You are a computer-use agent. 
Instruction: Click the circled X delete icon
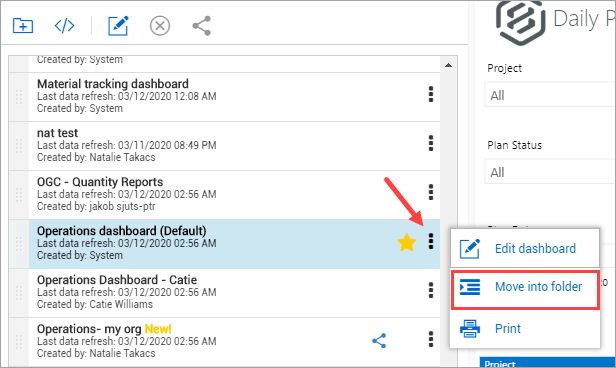[x=160, y=26]
